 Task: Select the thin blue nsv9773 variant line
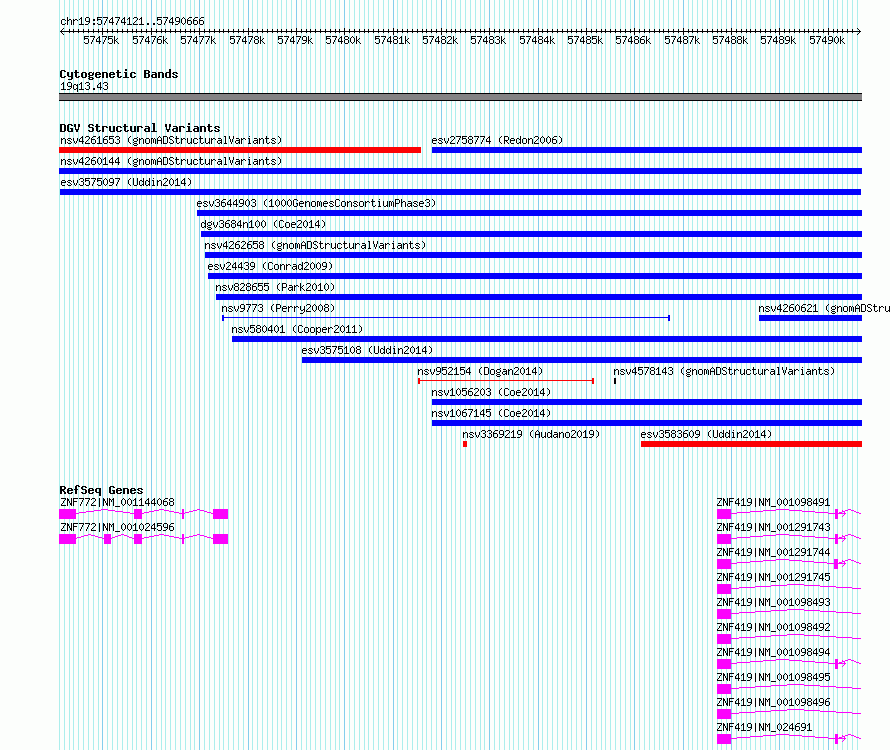[x=446, y=318]
